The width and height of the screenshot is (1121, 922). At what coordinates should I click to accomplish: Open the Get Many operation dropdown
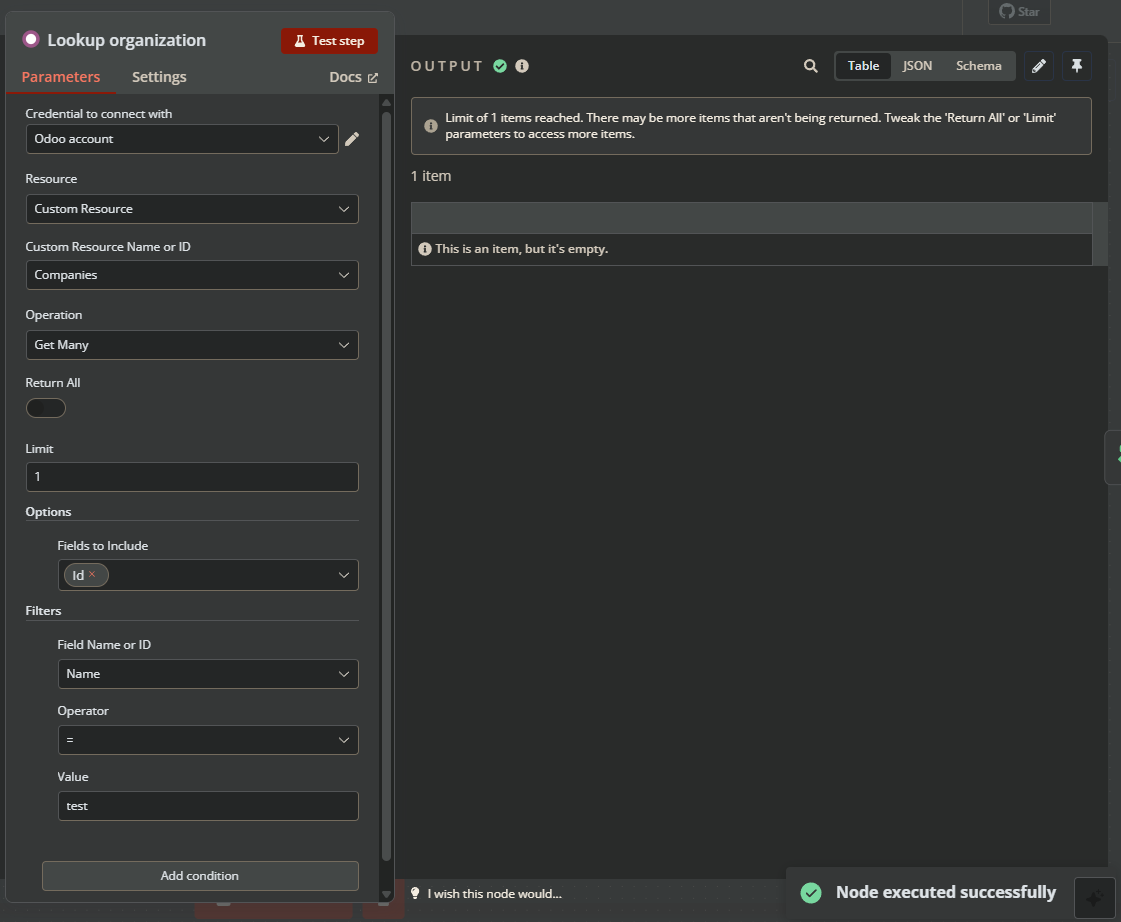point(192,345)
